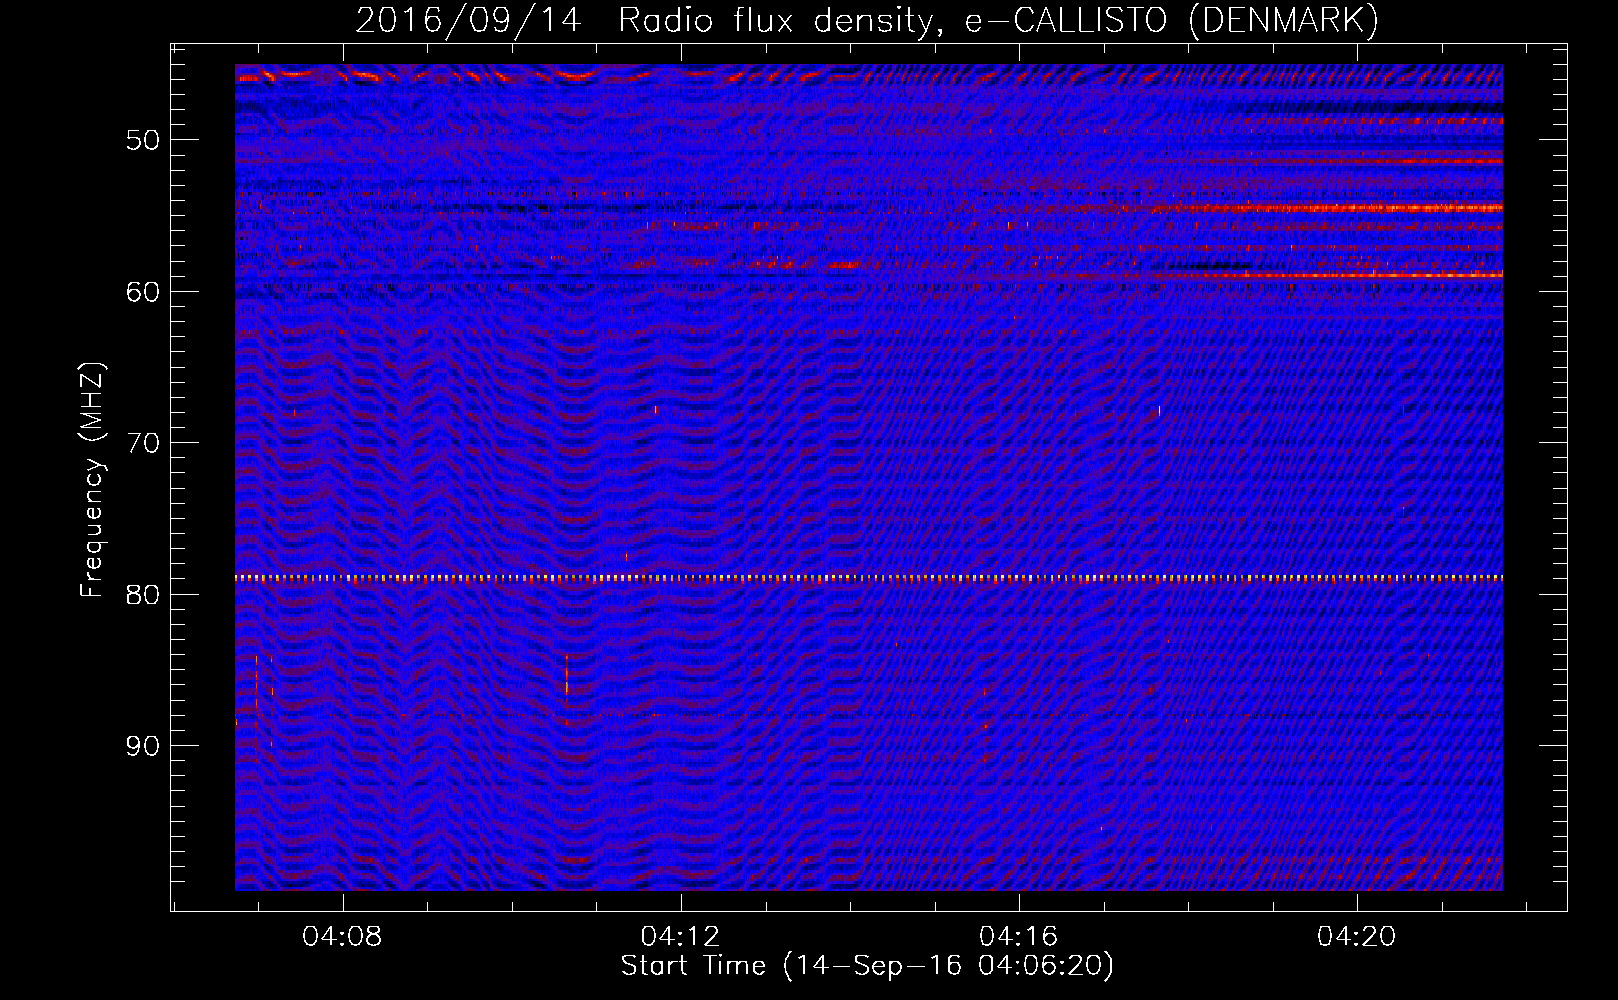Viewport: 1618px width, 1000px height.
Task: Click the '60' frequency tick label
Action: 143,292
